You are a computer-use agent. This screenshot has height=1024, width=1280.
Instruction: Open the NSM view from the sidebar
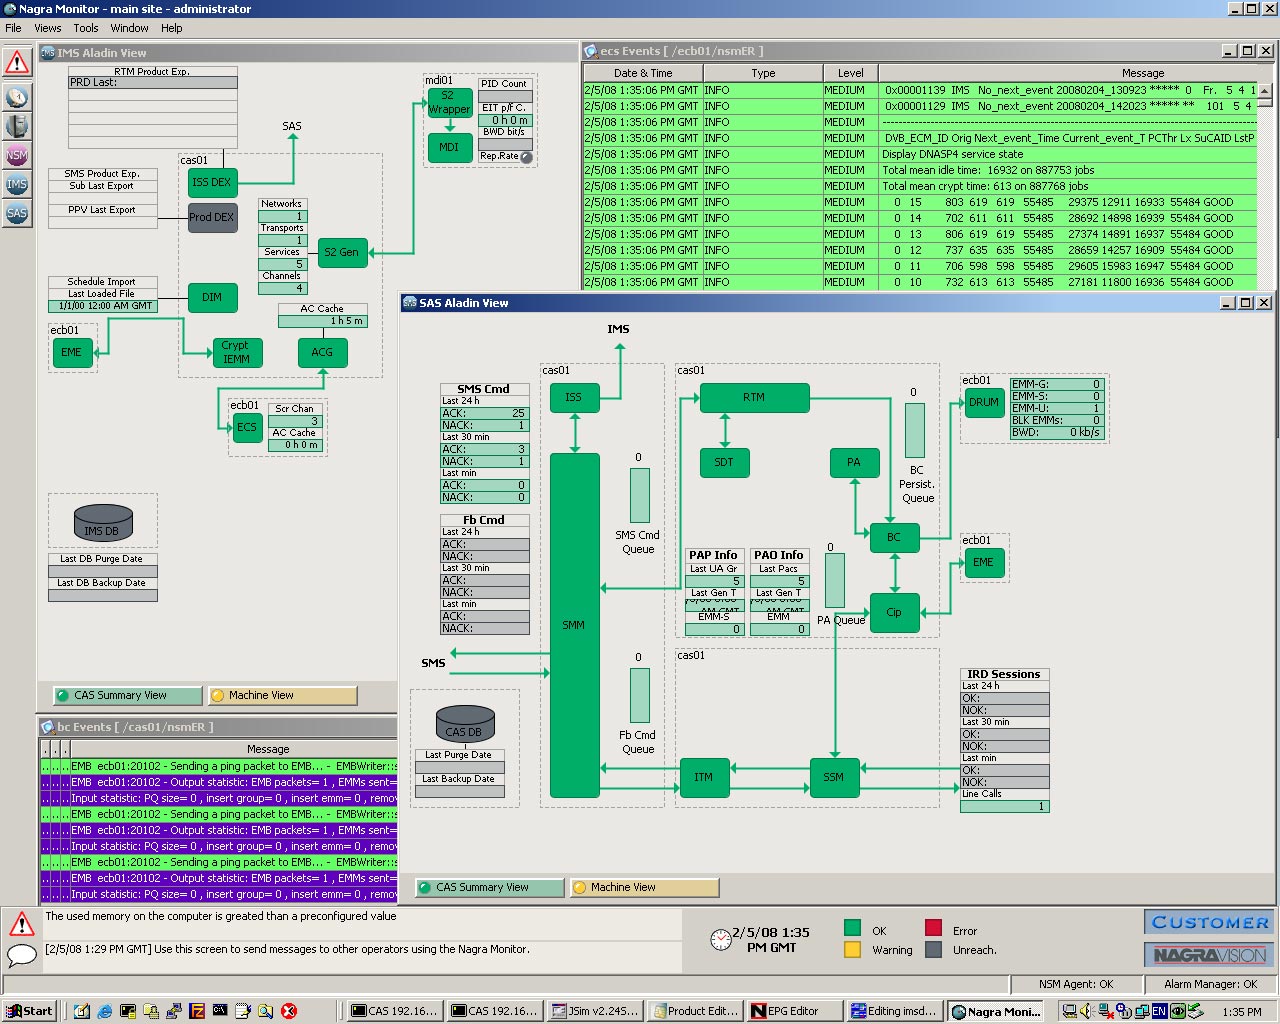coord(17,155)
